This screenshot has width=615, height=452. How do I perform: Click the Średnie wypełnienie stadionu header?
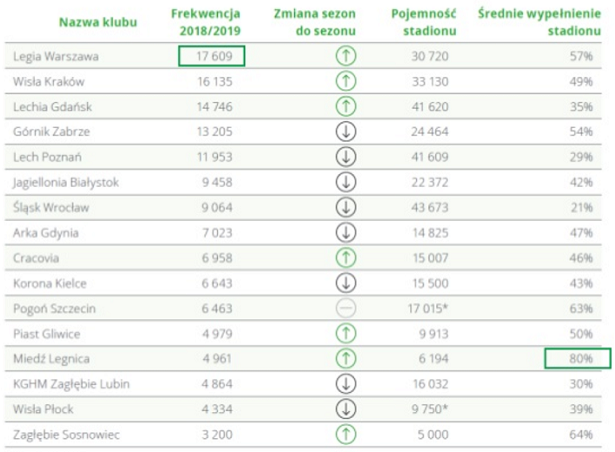(539, 22)
